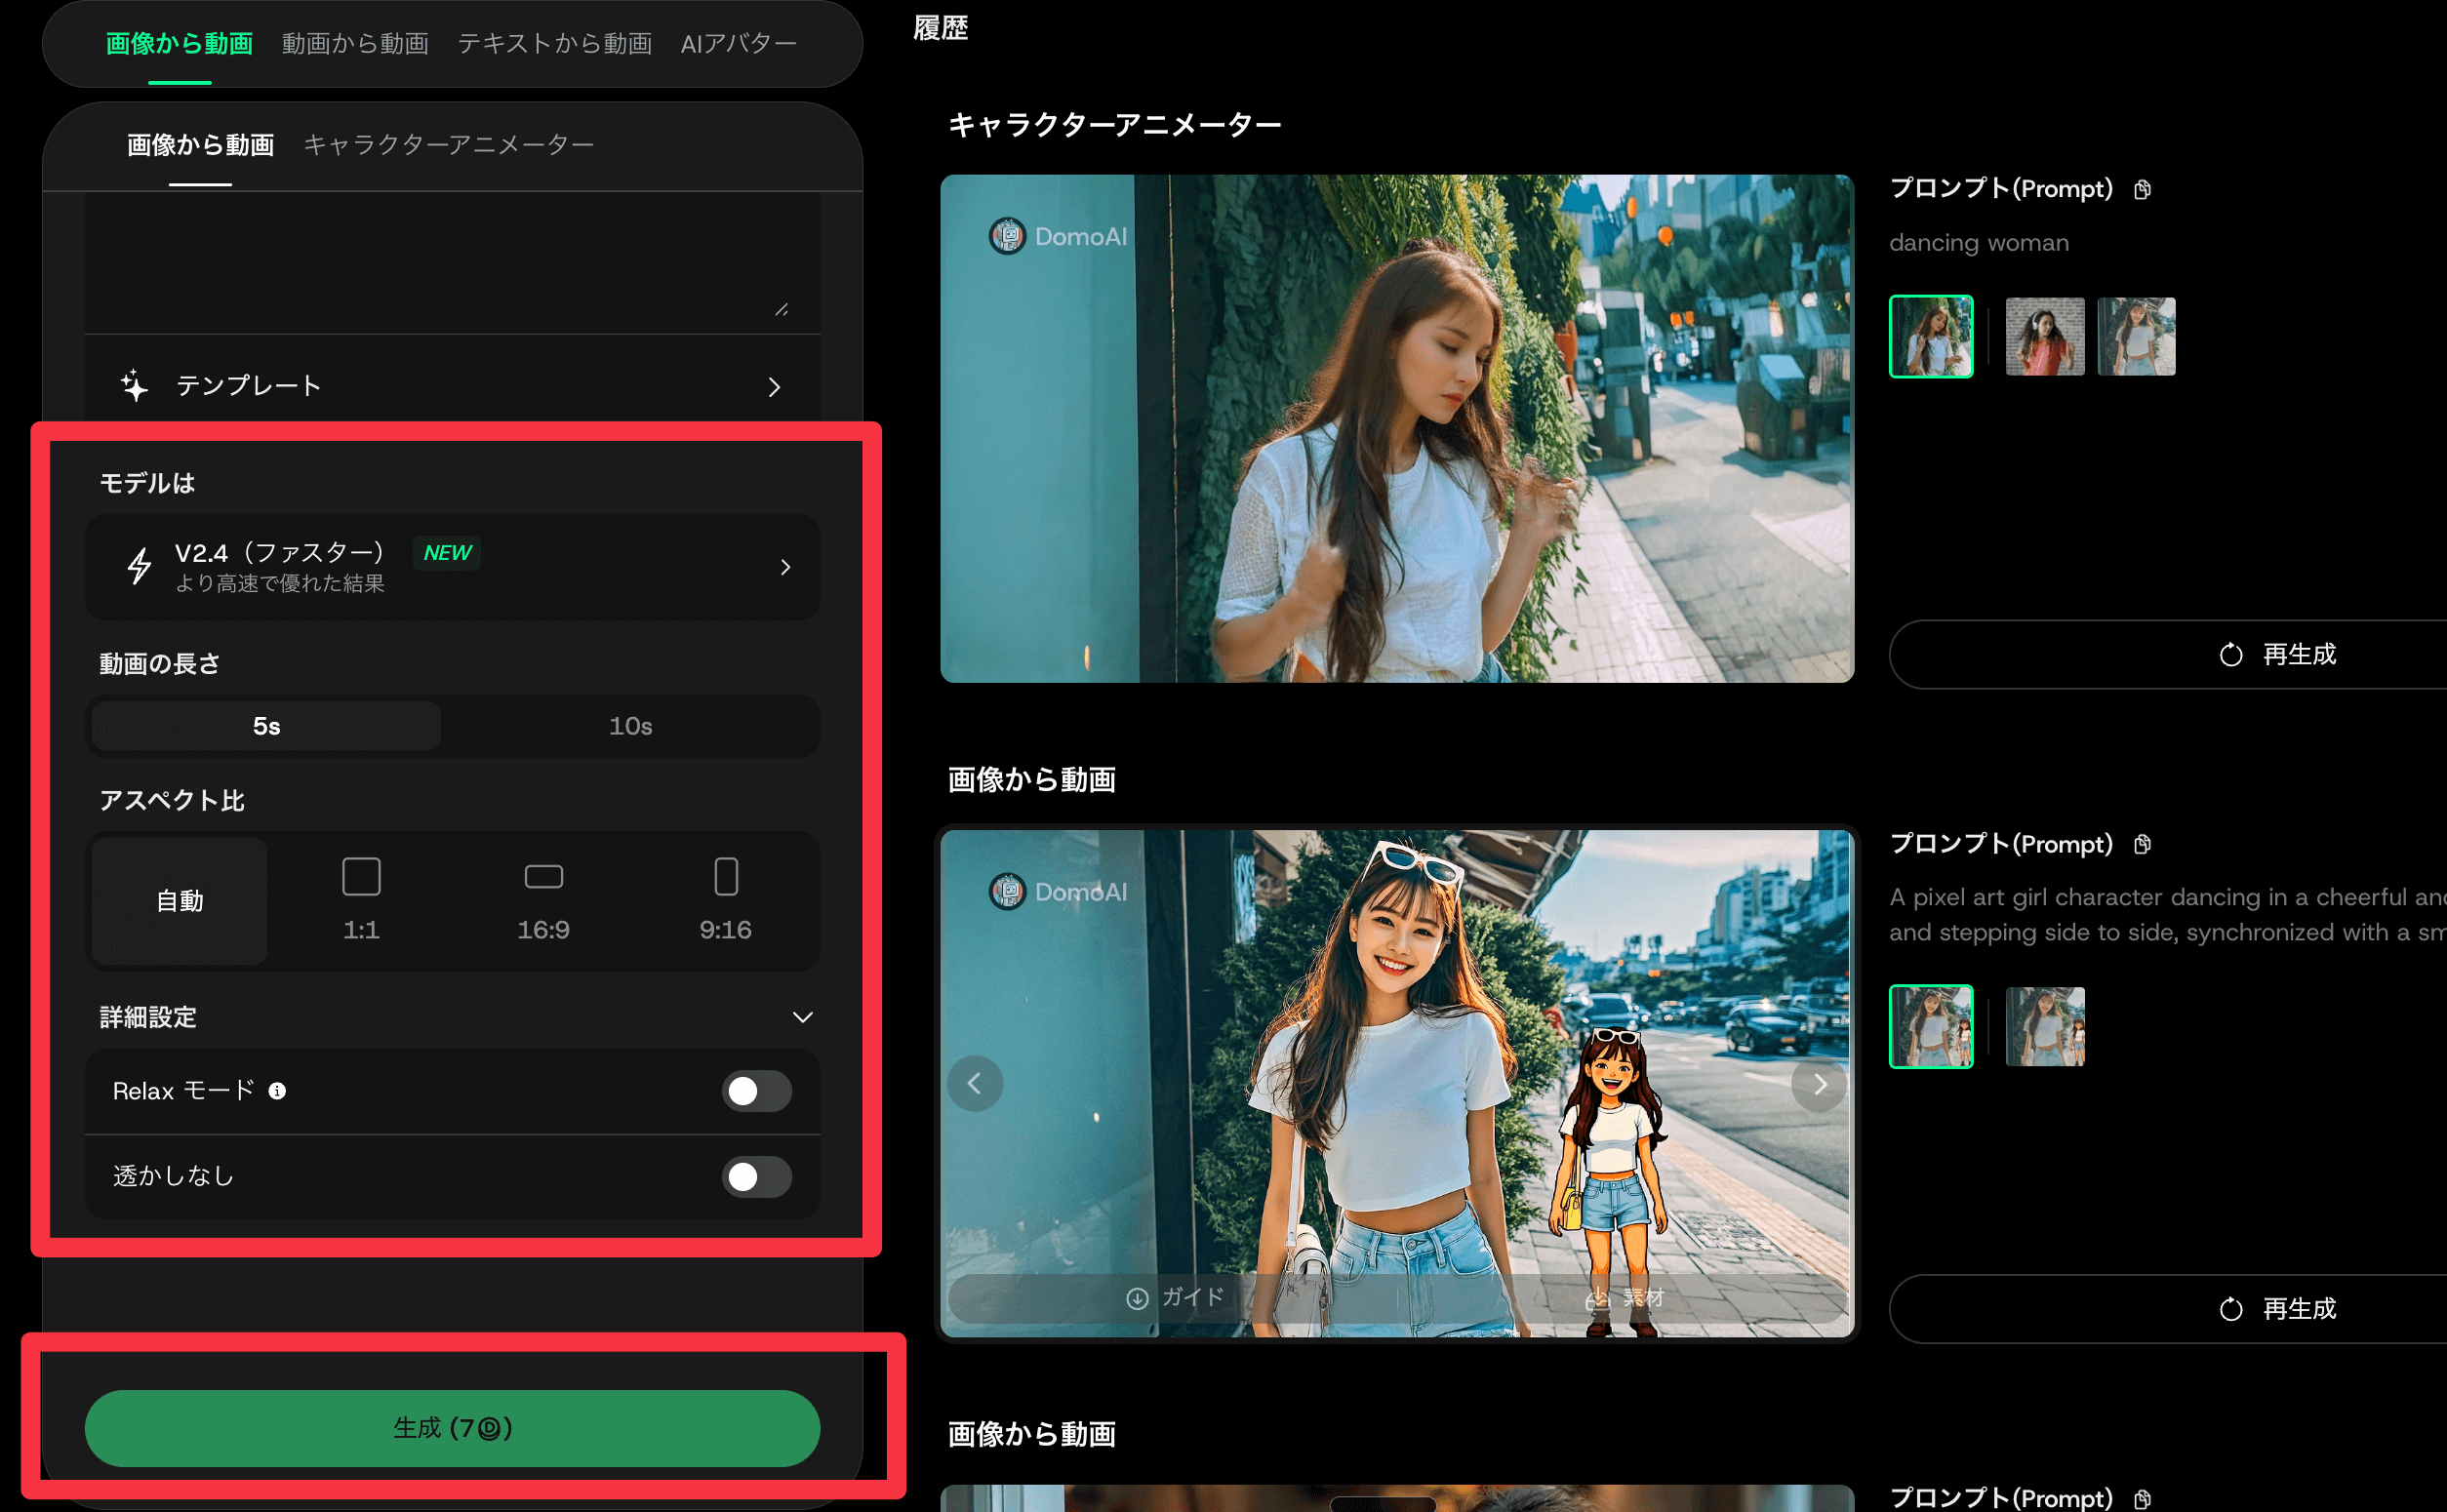Select the red-top girl thumbnail
The width and height of the screenshot is (2447, 1512).
(2044, 337)
